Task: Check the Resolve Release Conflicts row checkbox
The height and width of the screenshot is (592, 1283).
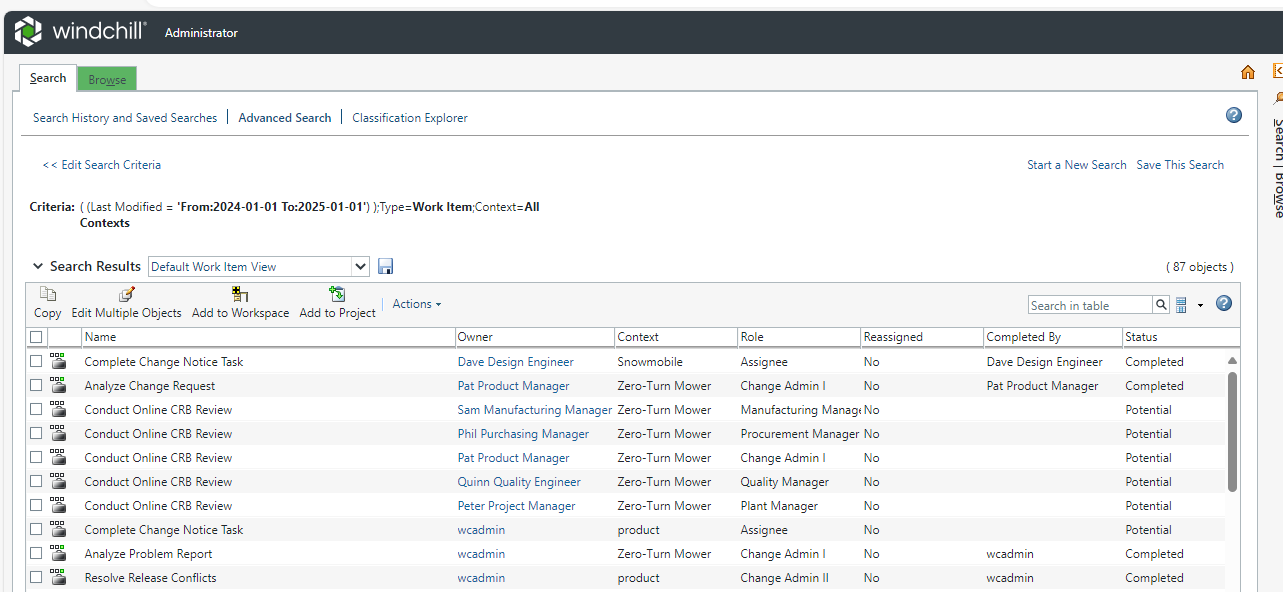Action: [x=36, y=577]
